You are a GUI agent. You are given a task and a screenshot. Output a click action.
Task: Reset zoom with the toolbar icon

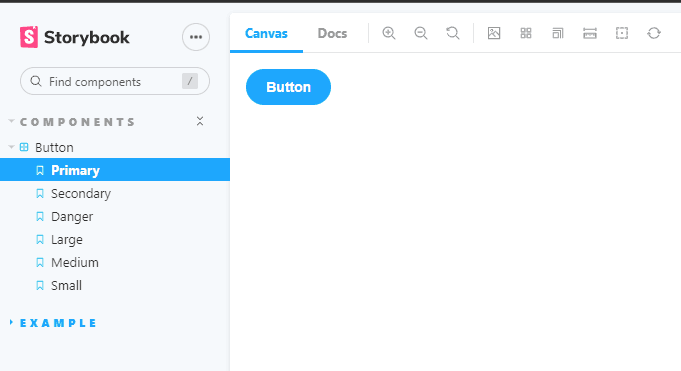tap(453, 33)
